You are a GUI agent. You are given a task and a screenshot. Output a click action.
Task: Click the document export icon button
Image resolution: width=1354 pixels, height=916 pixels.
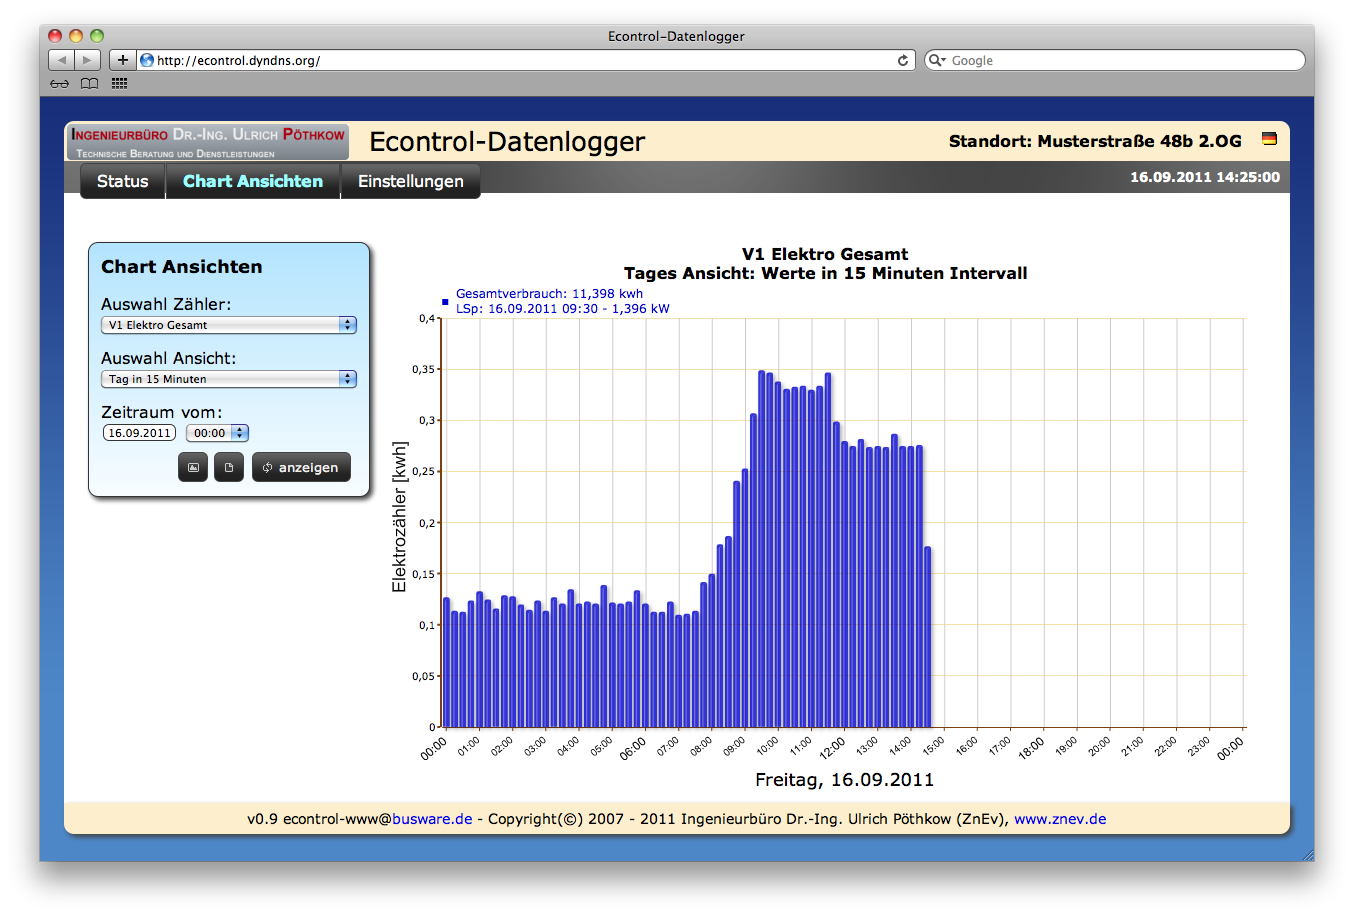pyautogui.click(x=229, y=467)
